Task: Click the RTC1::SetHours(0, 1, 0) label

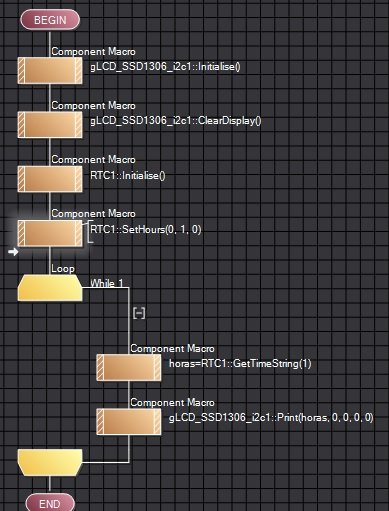Action: point(146,230)
